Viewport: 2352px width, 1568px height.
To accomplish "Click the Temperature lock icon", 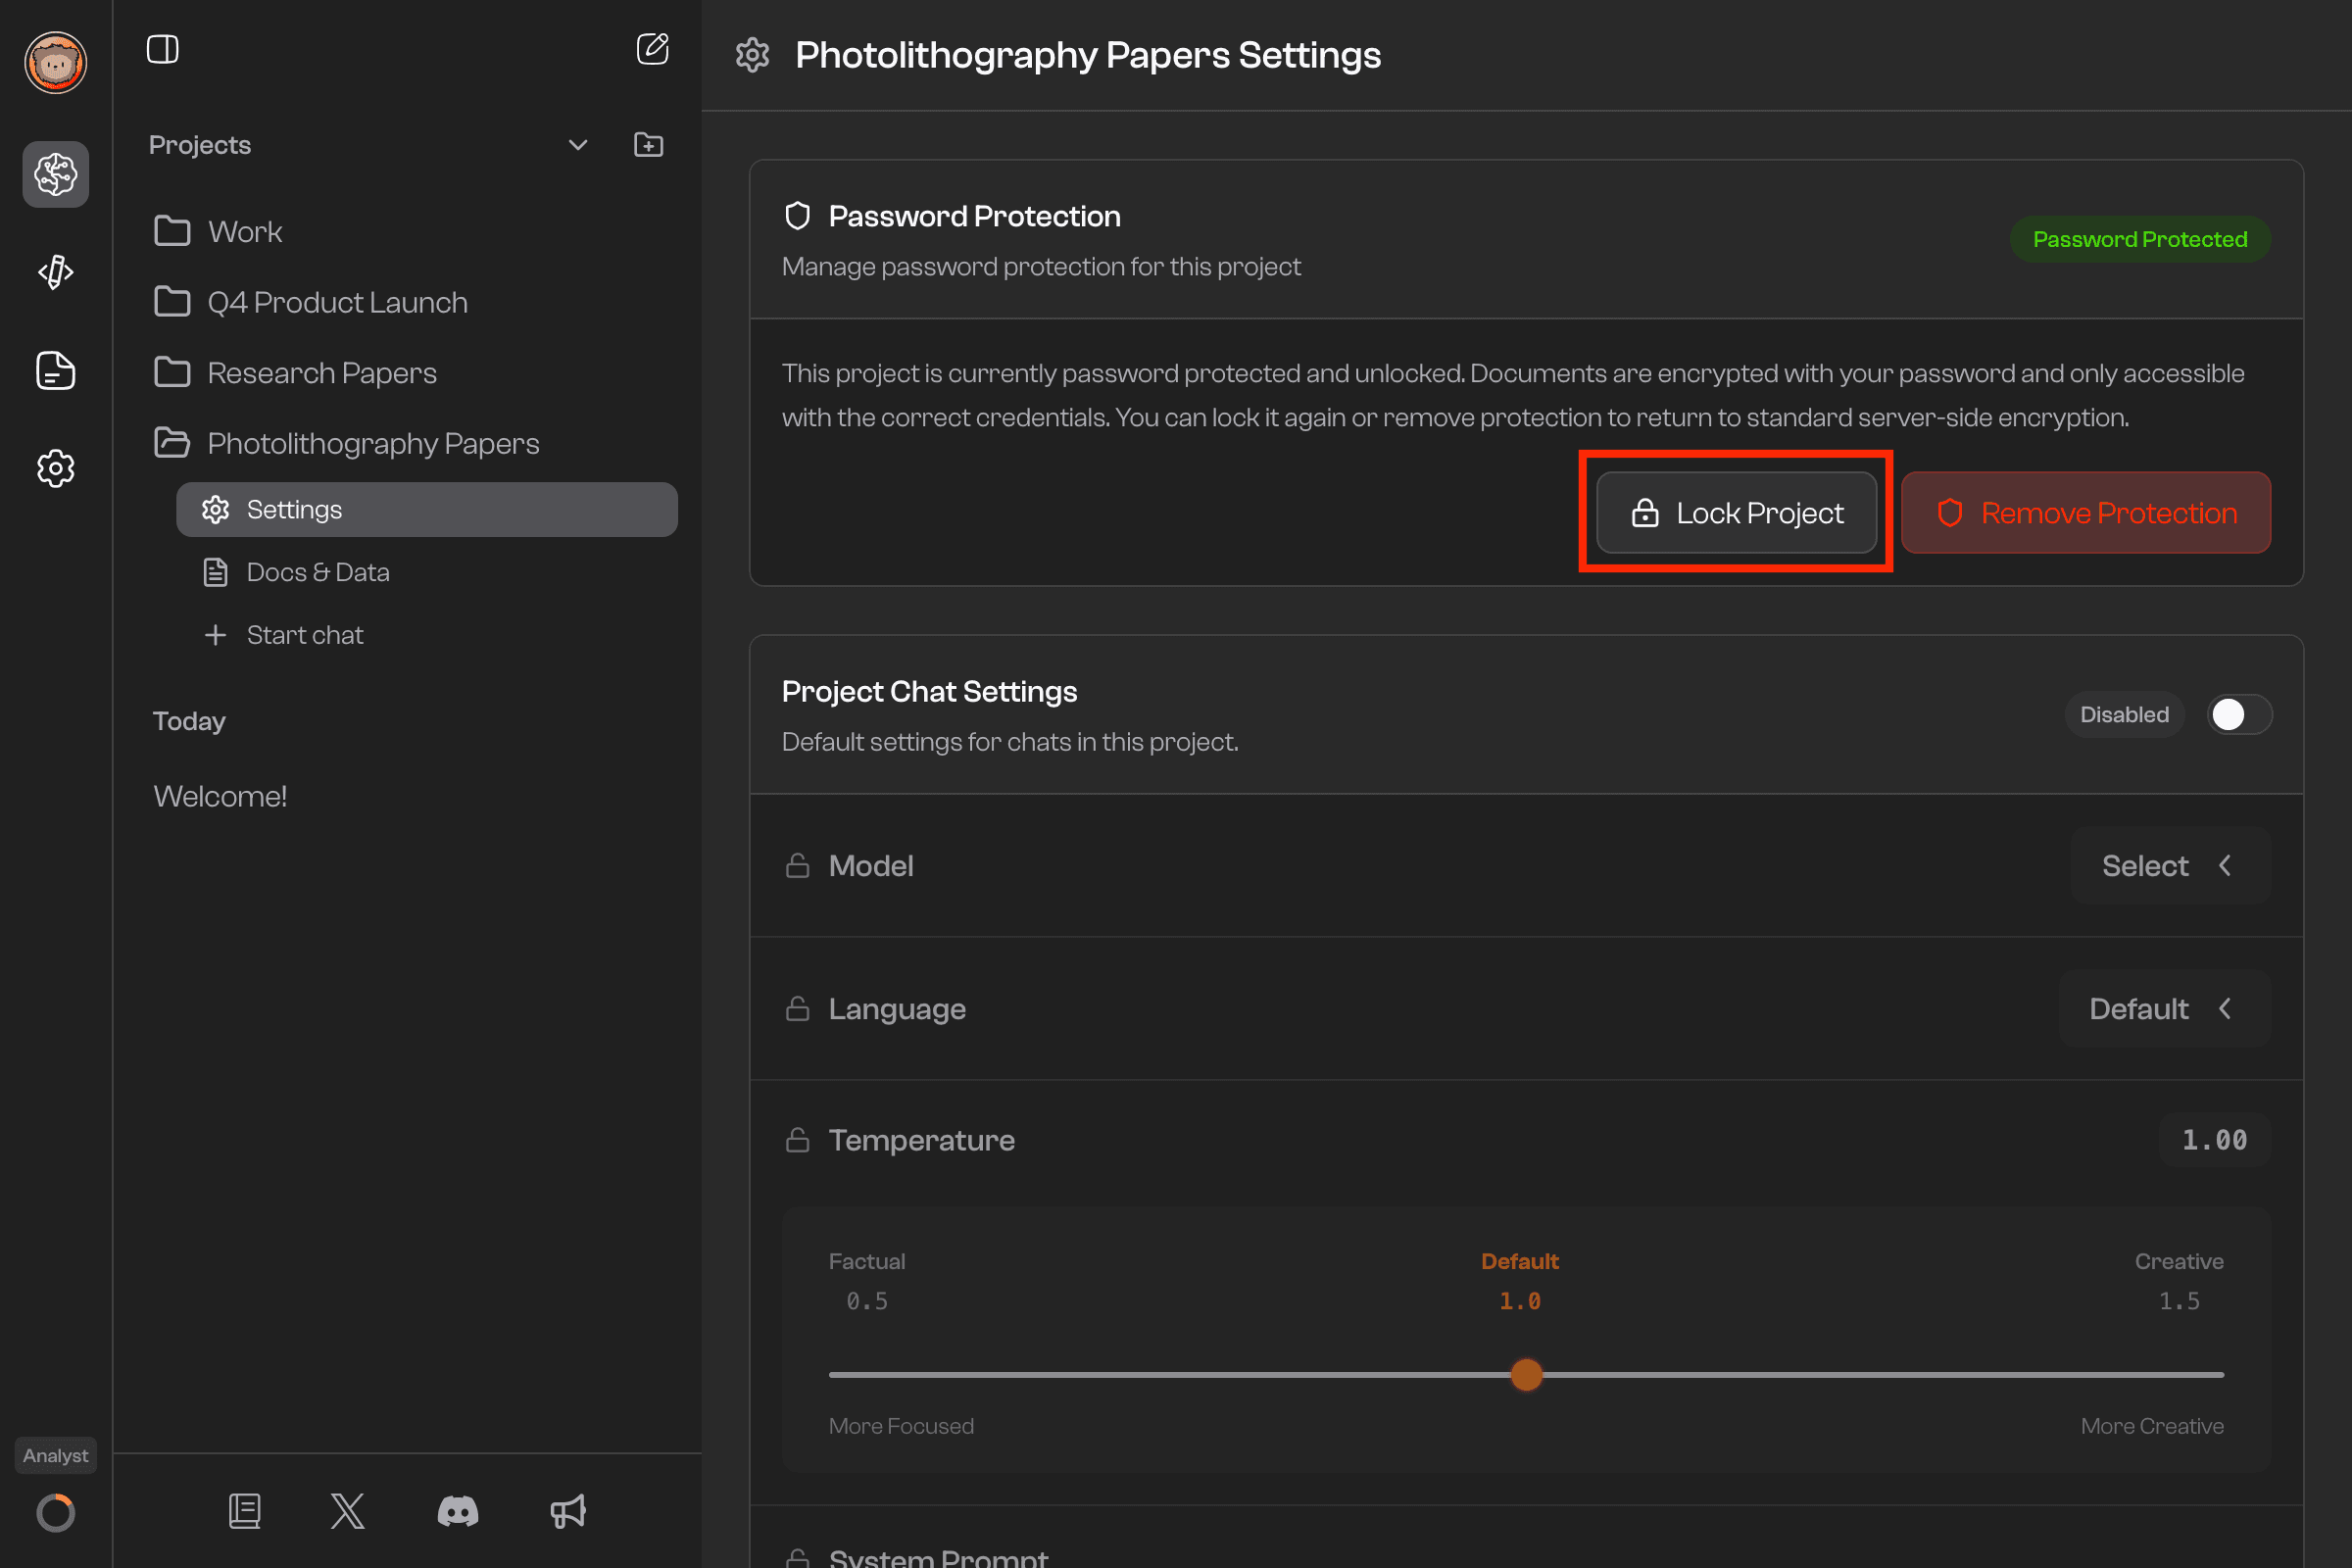I will [x=797, y=1139].
